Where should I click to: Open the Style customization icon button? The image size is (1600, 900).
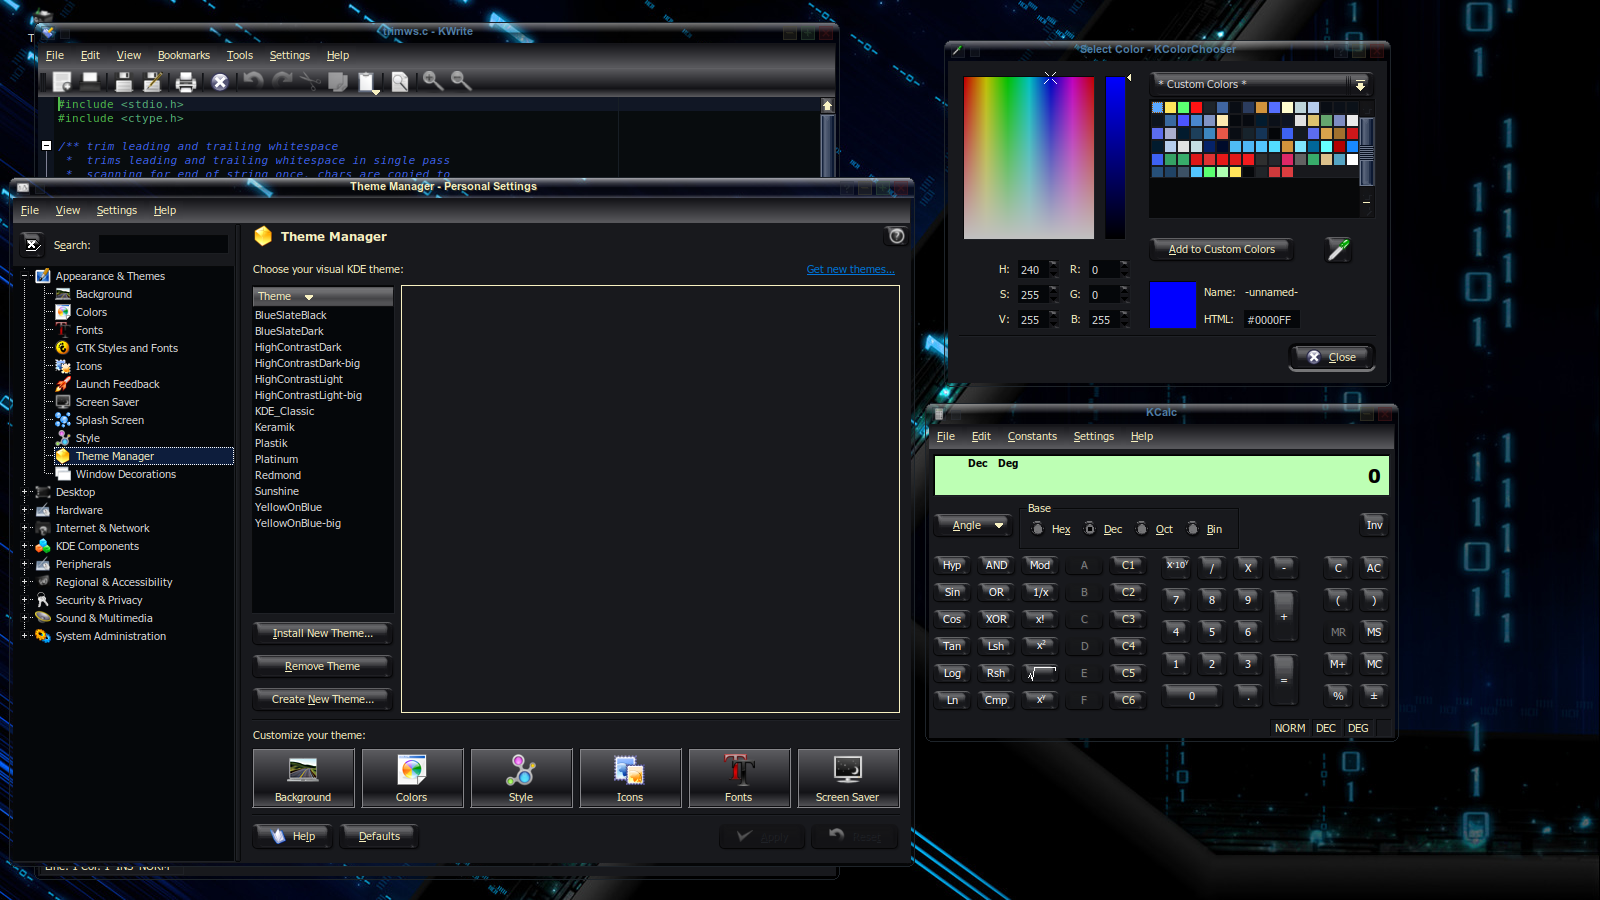click(x=521, y=778)
